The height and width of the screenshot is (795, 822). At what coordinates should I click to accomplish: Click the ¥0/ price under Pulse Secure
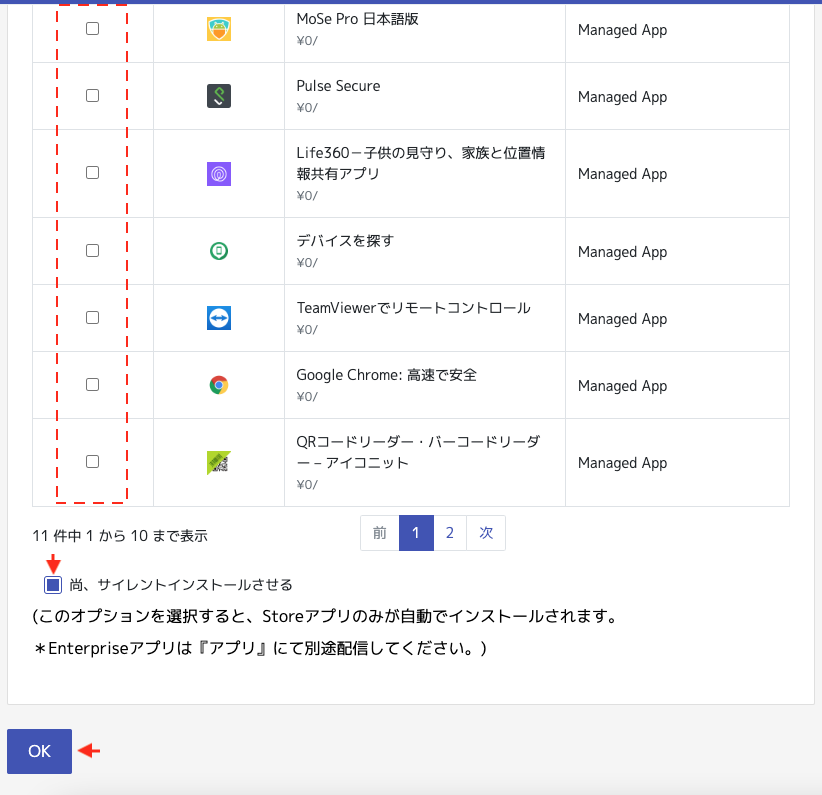point(307,108)
